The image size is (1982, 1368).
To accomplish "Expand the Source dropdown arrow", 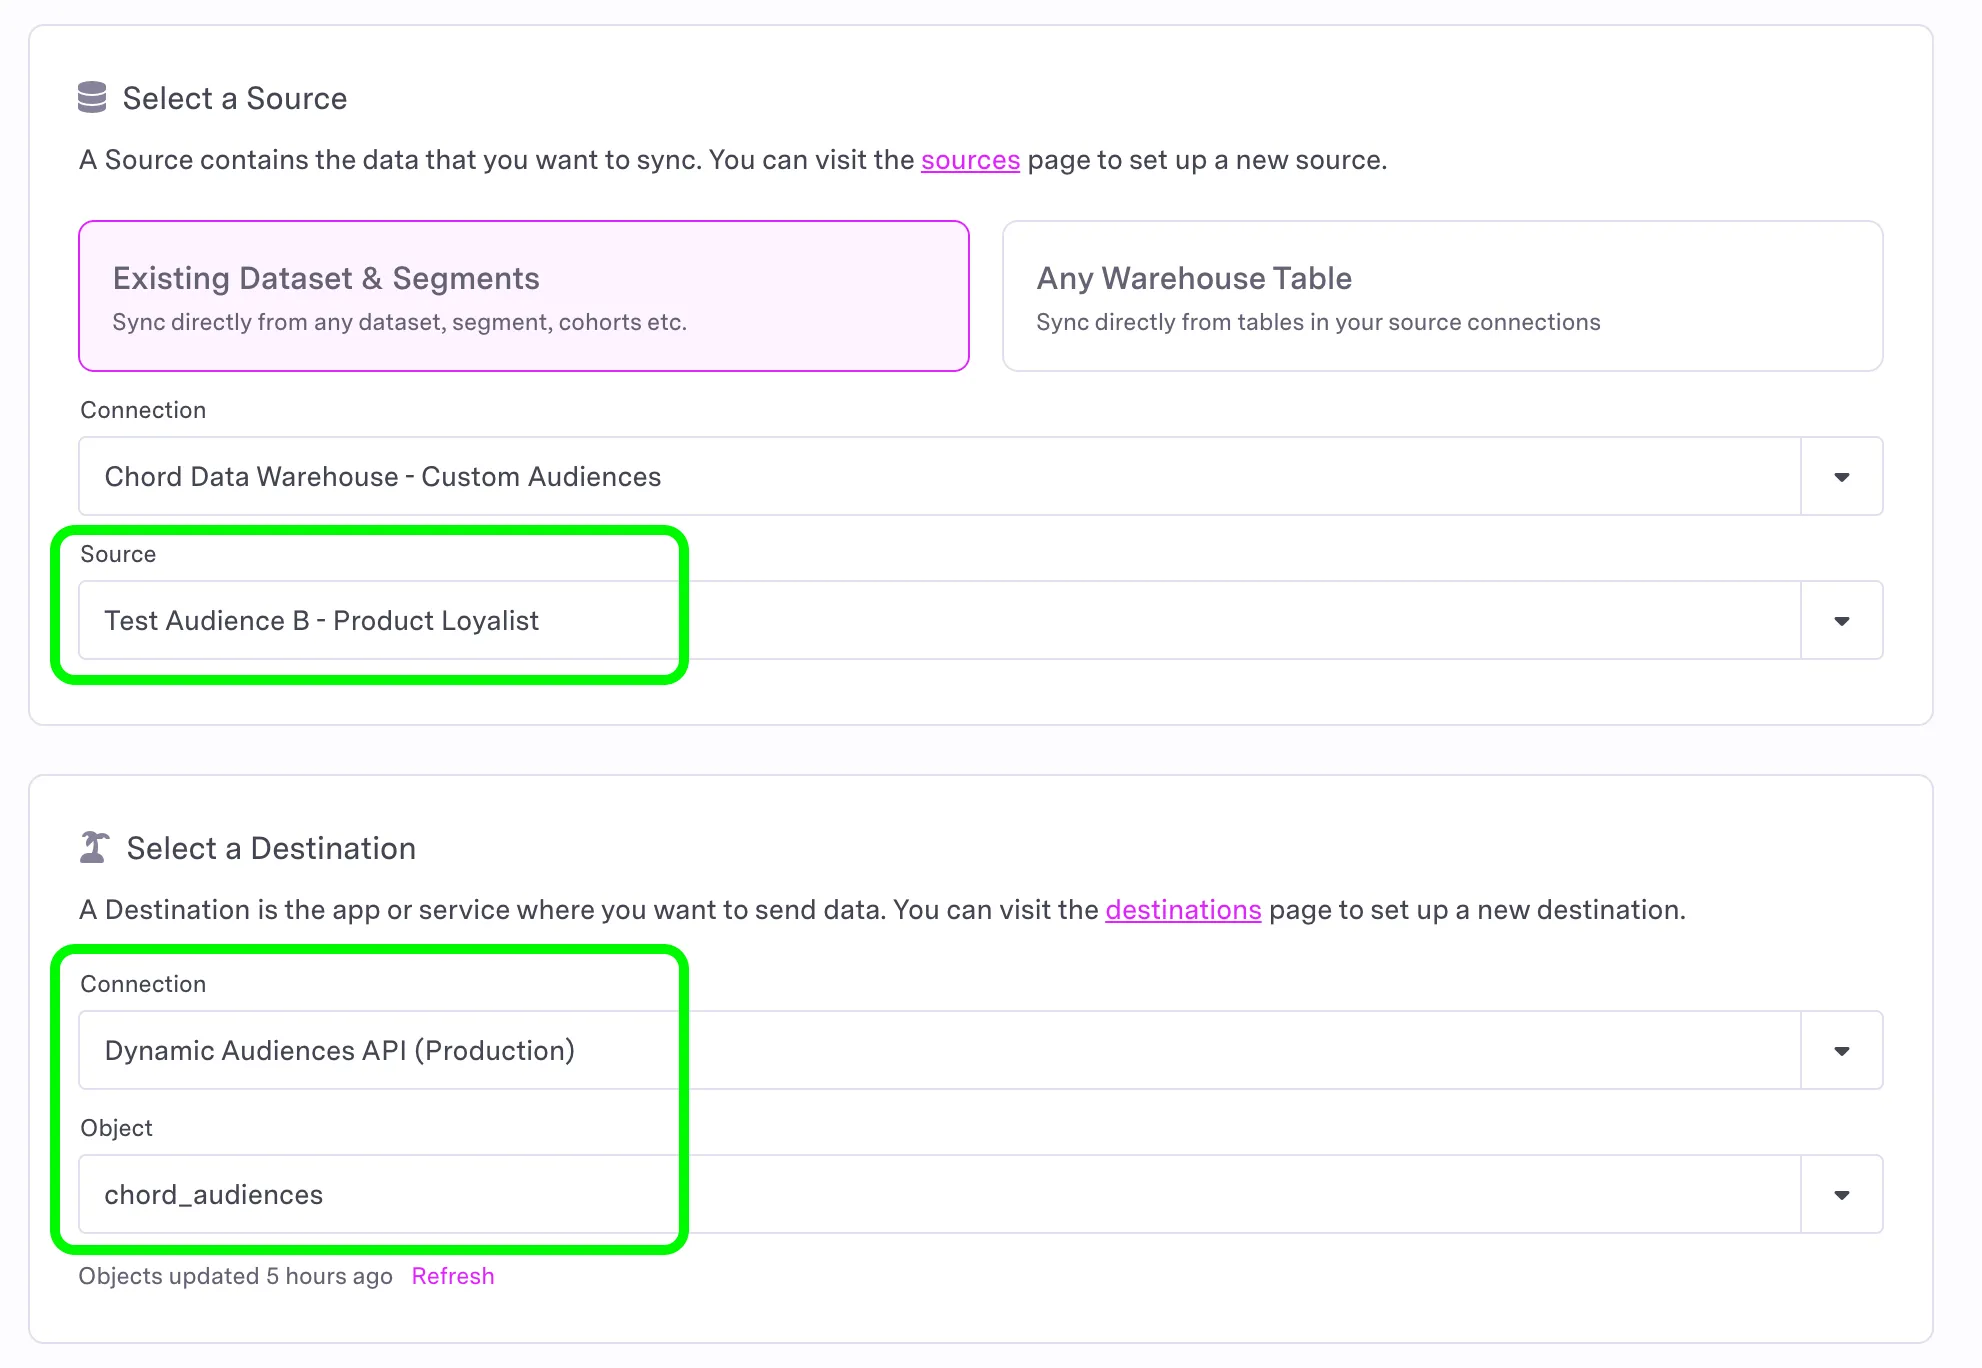I will (x=1841, y=621).
